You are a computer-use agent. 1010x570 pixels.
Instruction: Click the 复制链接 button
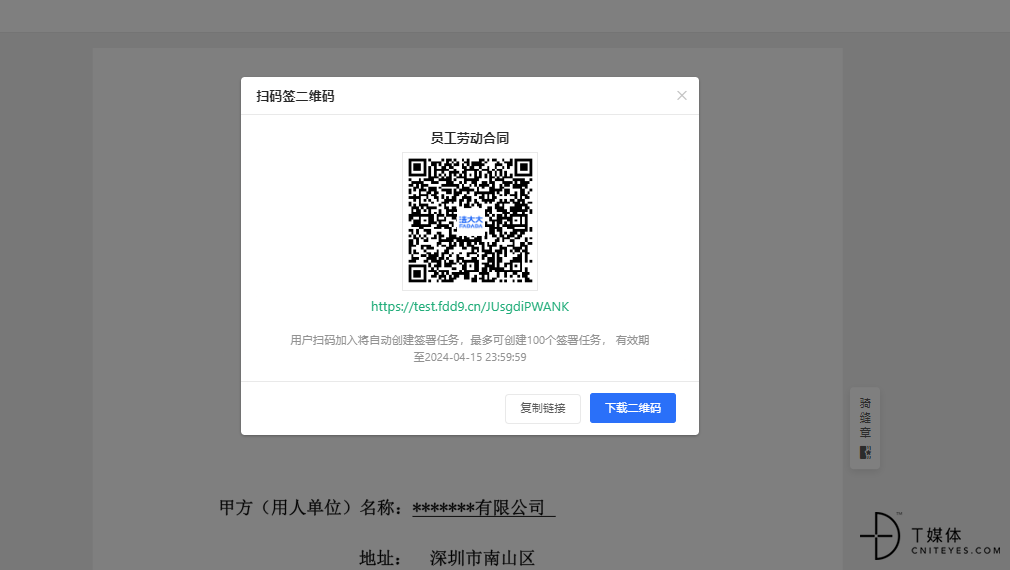point(542,408)
